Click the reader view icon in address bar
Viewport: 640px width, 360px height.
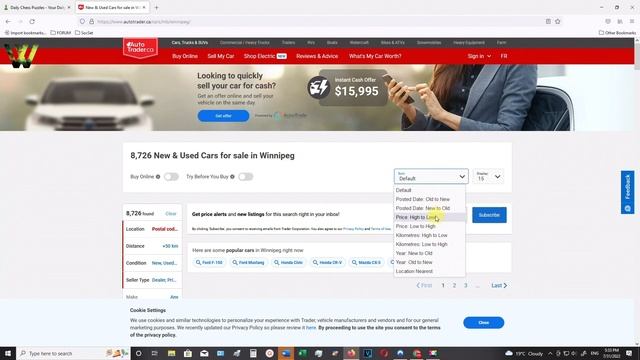[x=548, y=21]
